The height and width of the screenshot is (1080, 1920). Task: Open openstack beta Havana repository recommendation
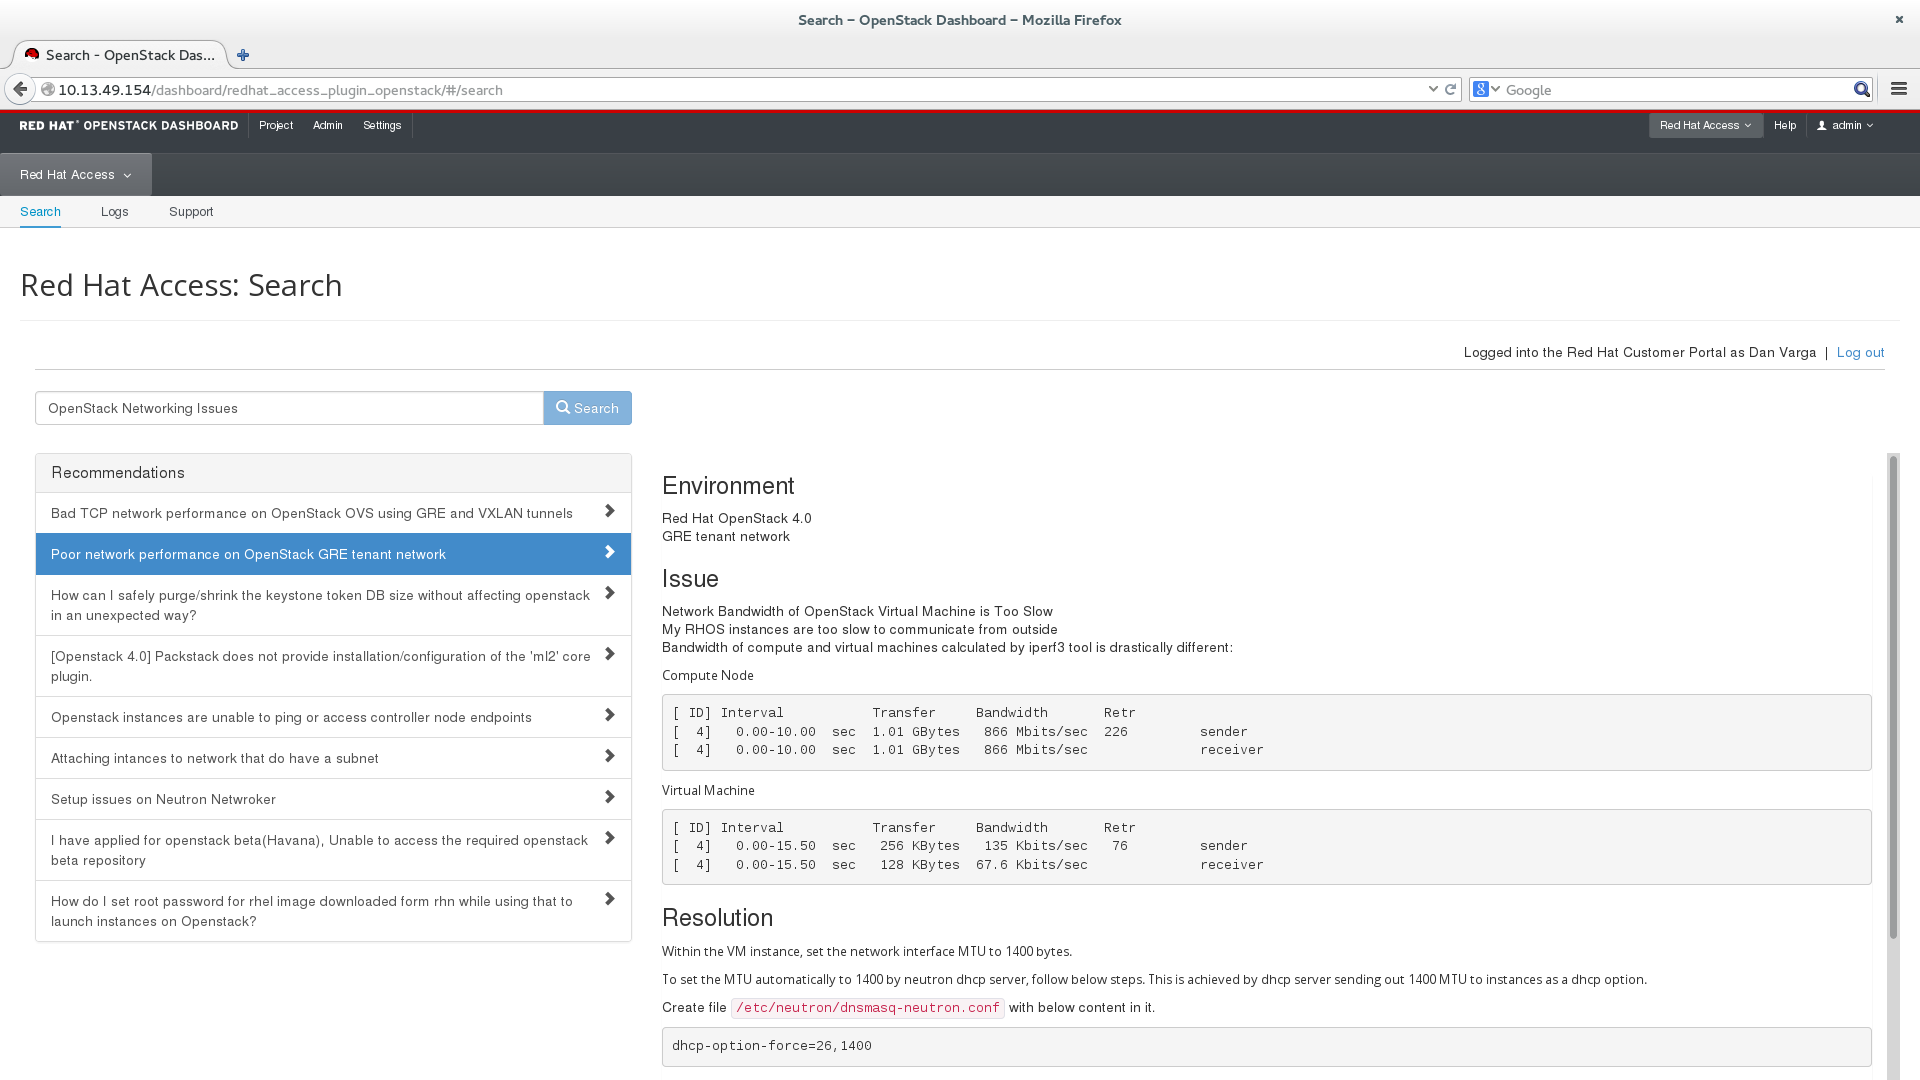click(333, 850)
